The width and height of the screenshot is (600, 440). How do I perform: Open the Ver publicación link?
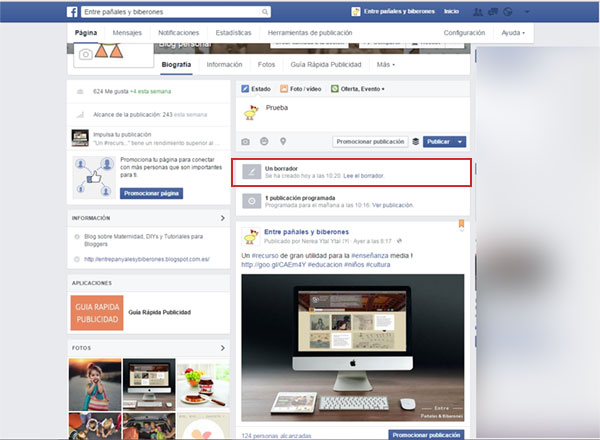[x=393, y=205]
